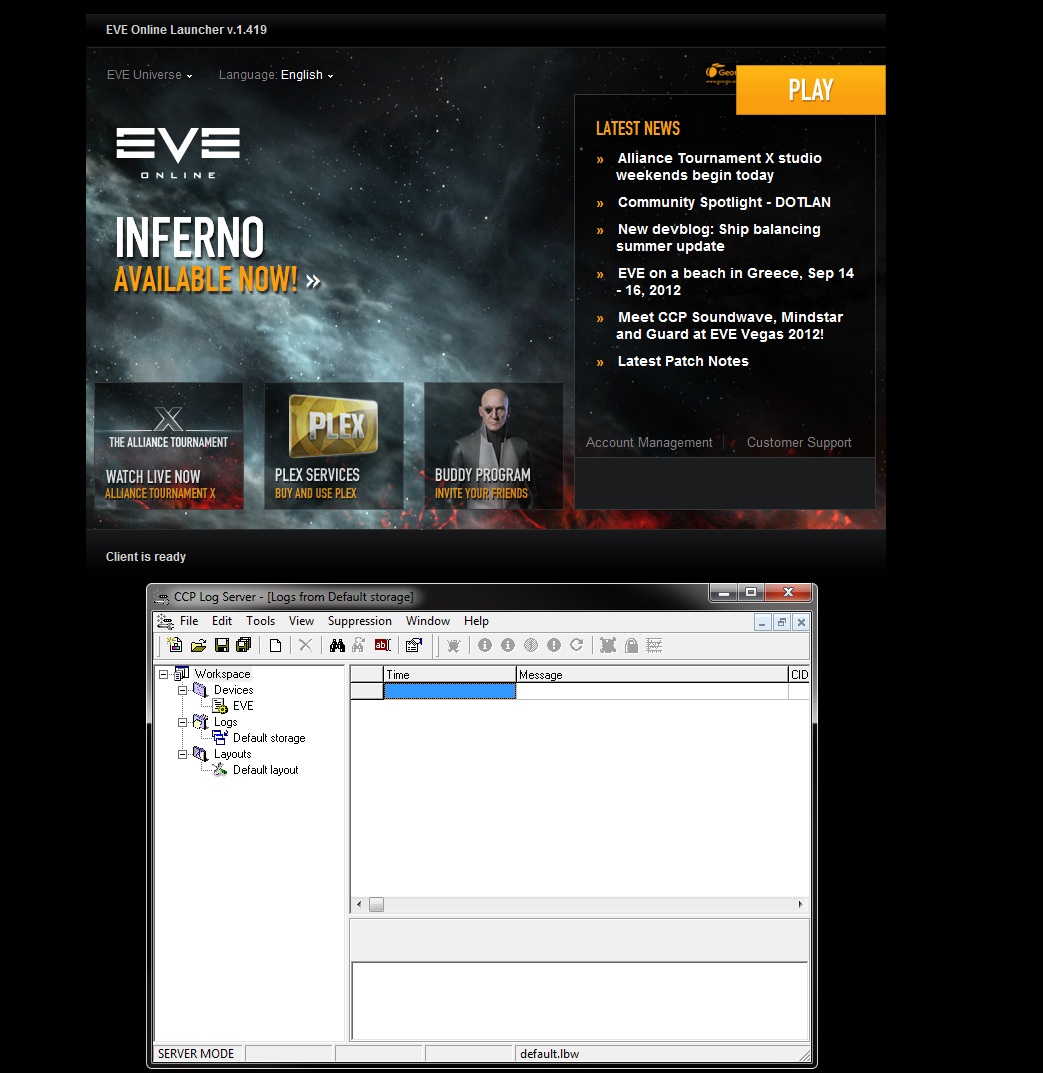Collapse the Devices tree node
Screen dimensions: 1043x1073
[183, 690]
